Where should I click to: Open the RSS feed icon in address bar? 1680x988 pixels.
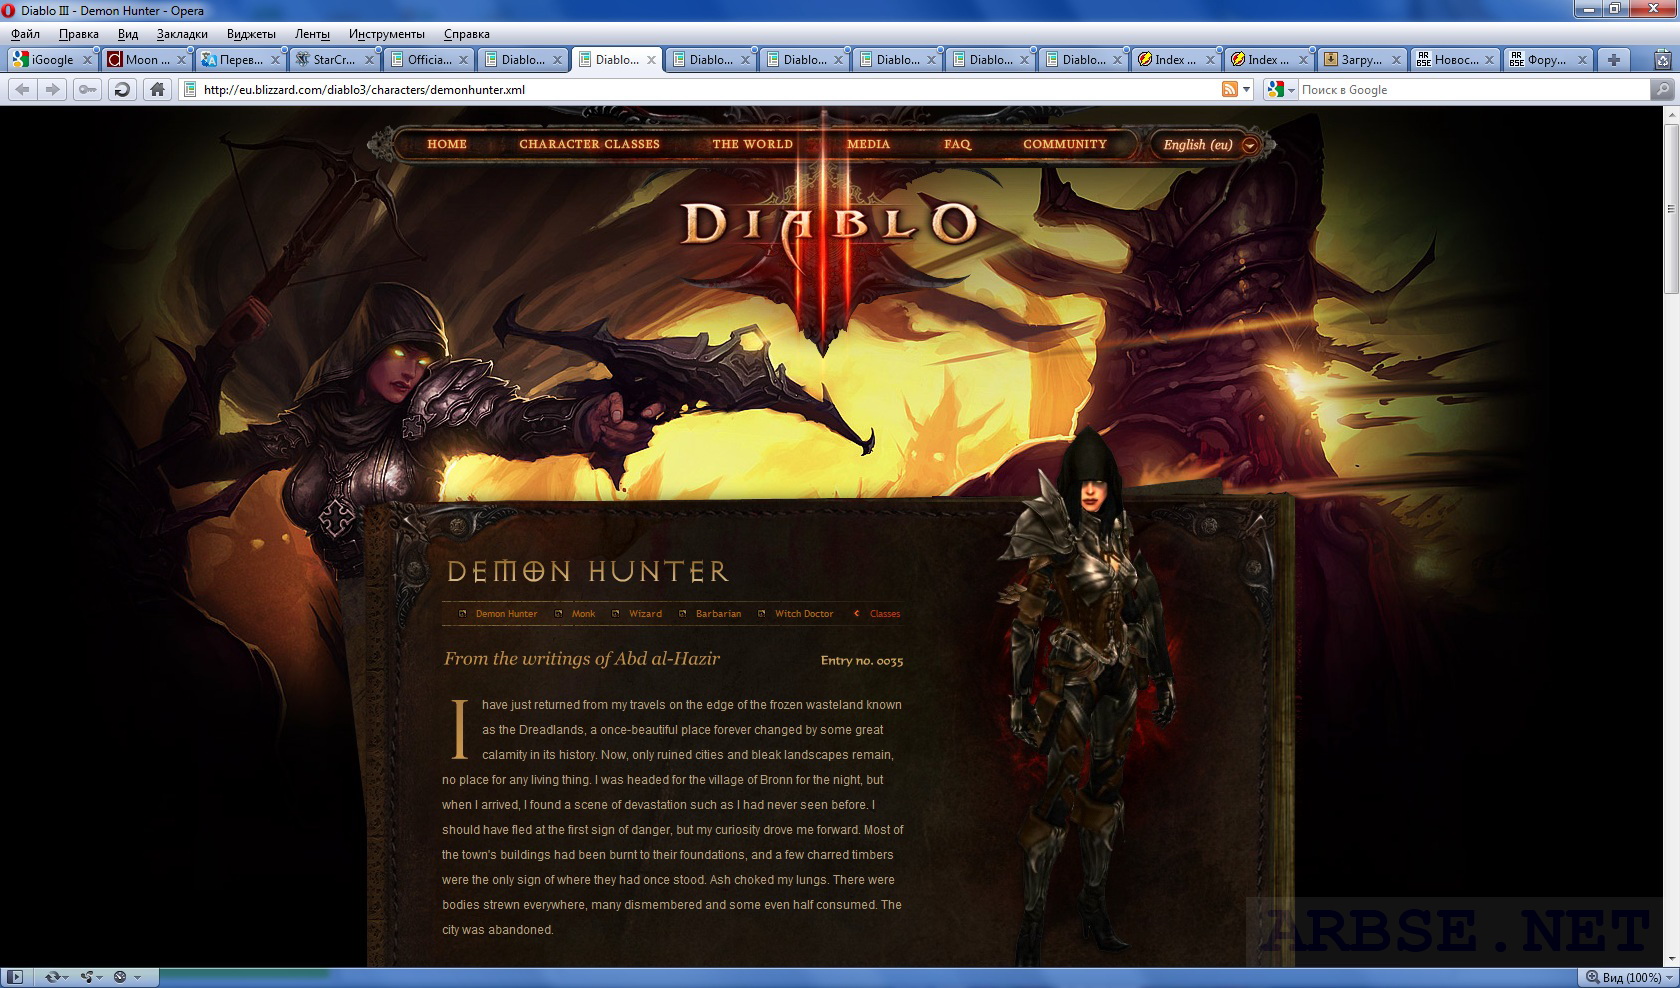1230,89
